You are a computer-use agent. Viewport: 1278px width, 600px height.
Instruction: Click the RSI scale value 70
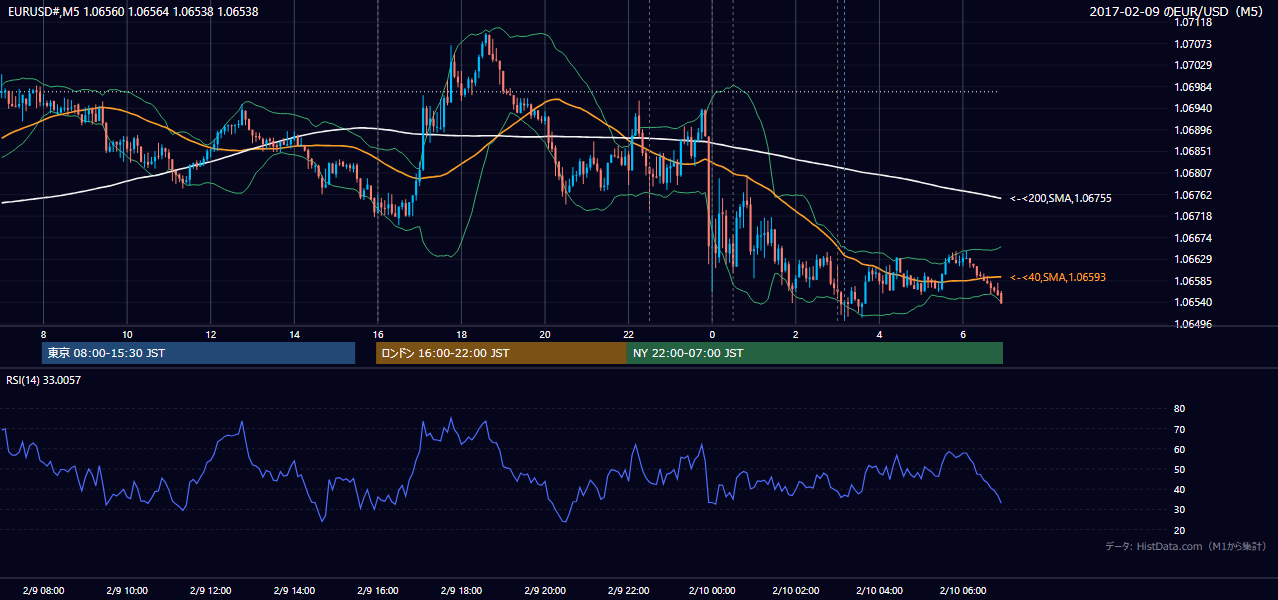(1179, 429)
